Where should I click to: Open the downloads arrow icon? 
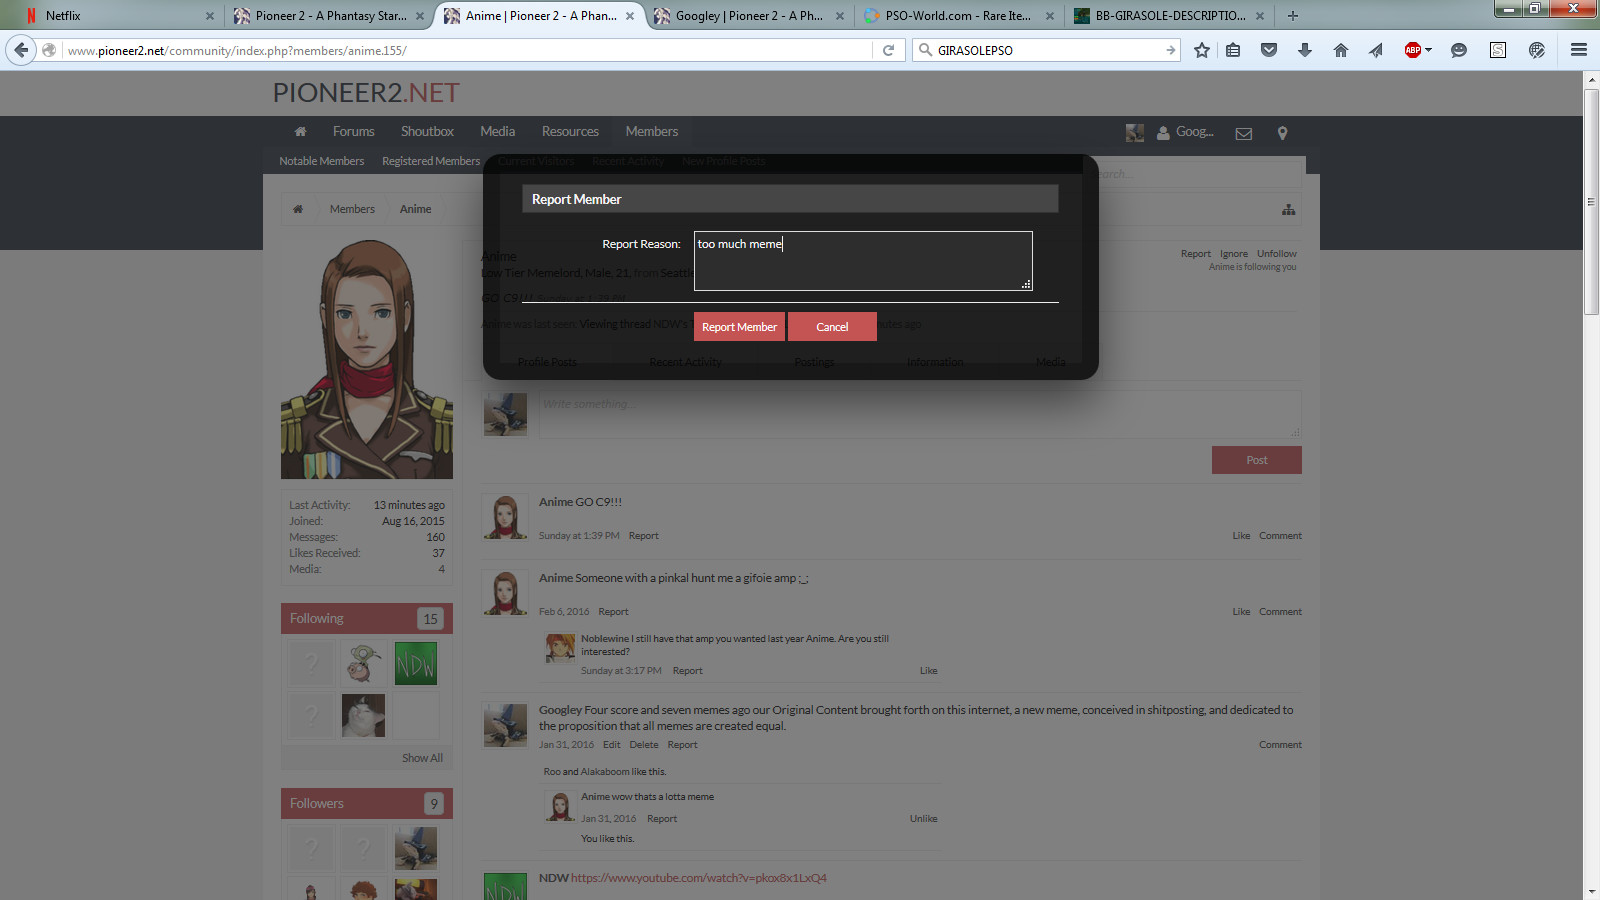tap(1305, 50)
